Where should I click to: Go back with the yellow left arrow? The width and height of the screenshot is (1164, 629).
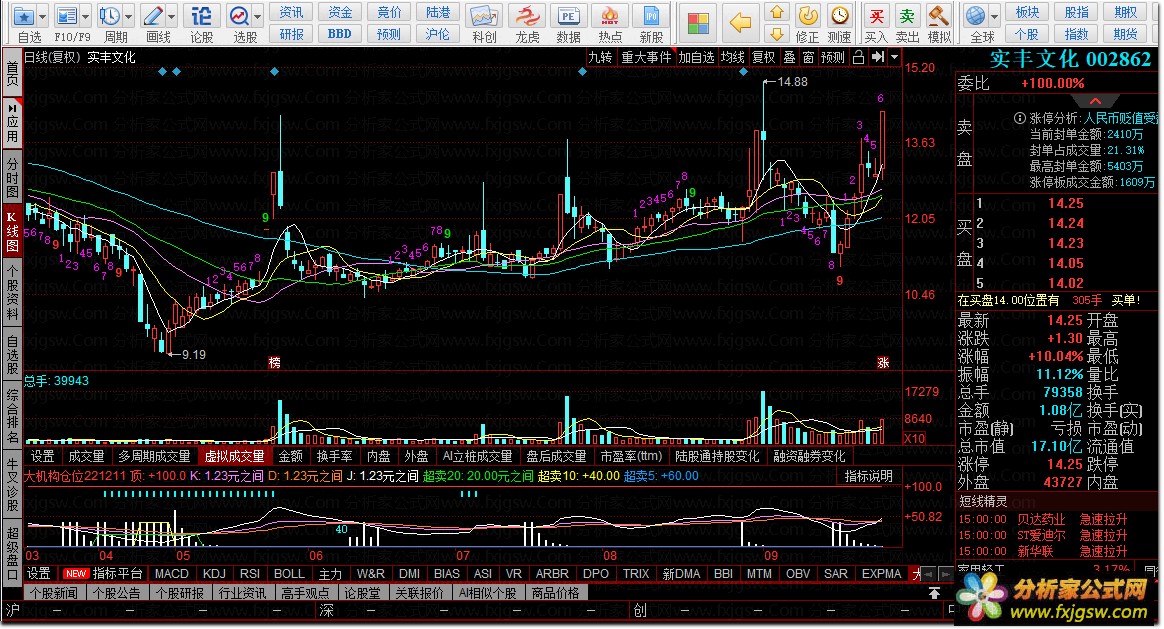tap(740, 23)
